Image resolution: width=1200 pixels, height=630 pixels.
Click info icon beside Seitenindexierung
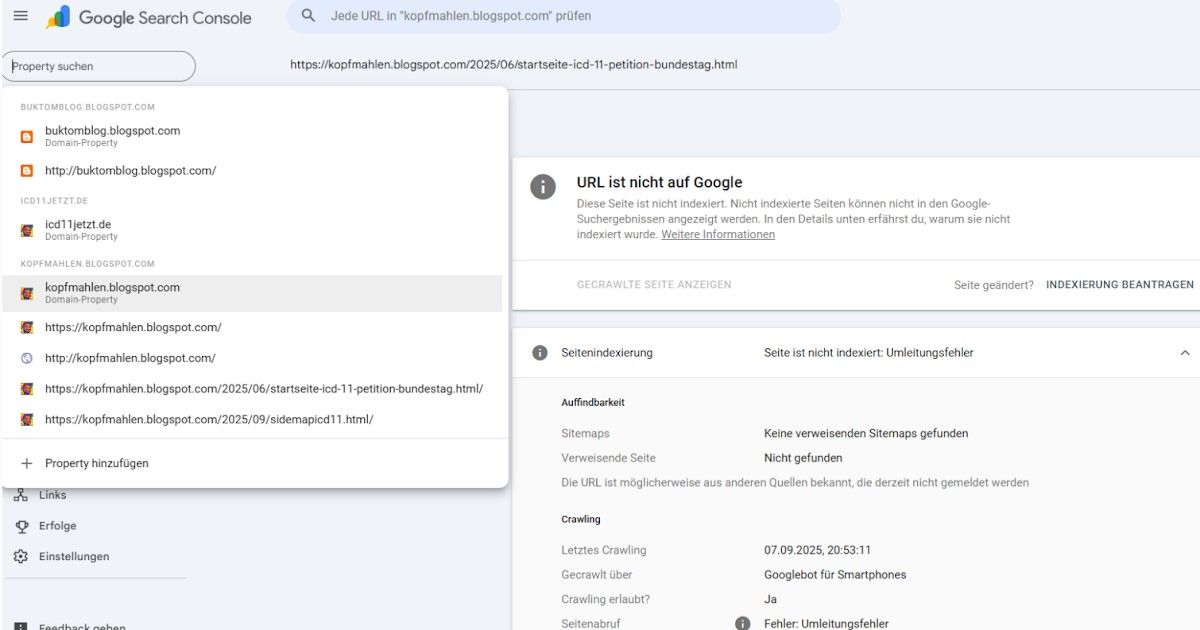coord(540,353)
